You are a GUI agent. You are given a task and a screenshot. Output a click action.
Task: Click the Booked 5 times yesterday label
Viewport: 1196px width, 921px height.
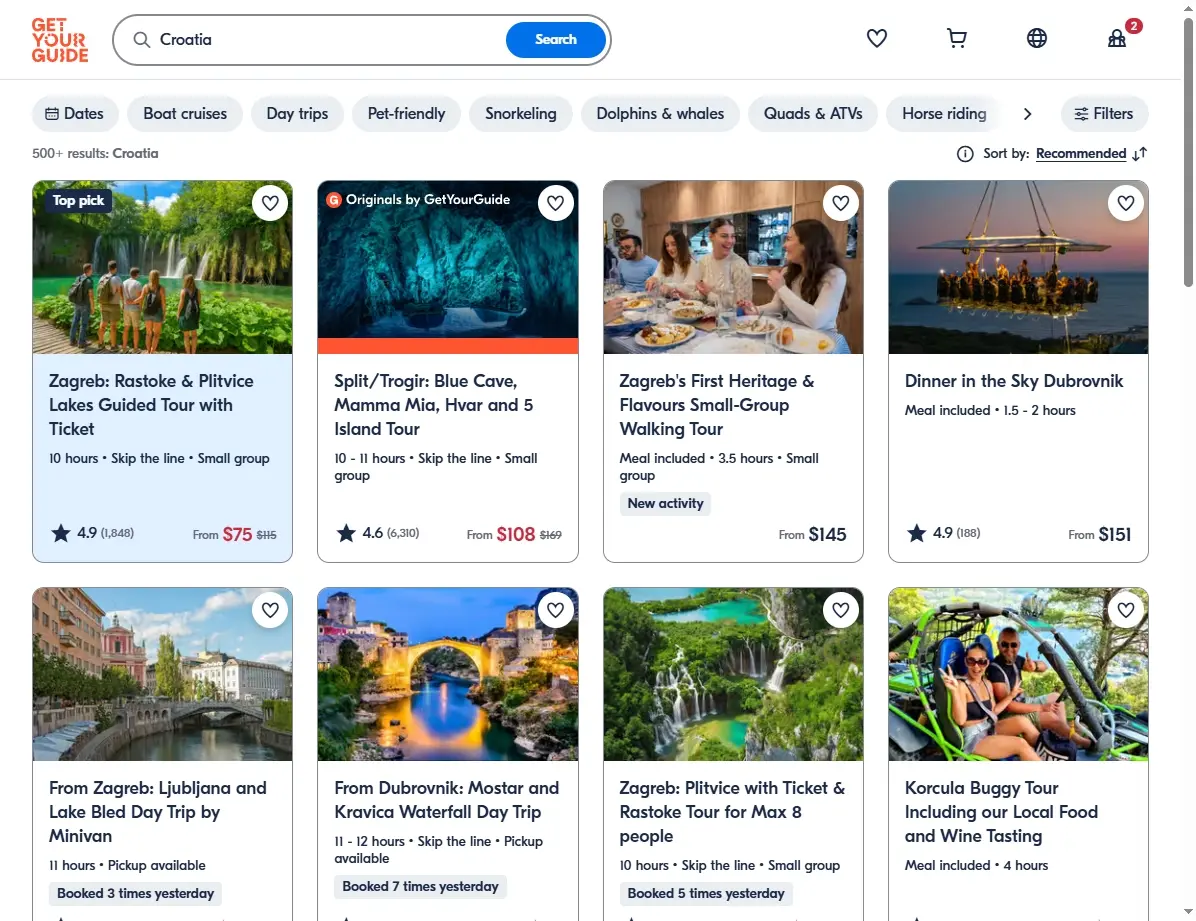click(x=706, y=894)
